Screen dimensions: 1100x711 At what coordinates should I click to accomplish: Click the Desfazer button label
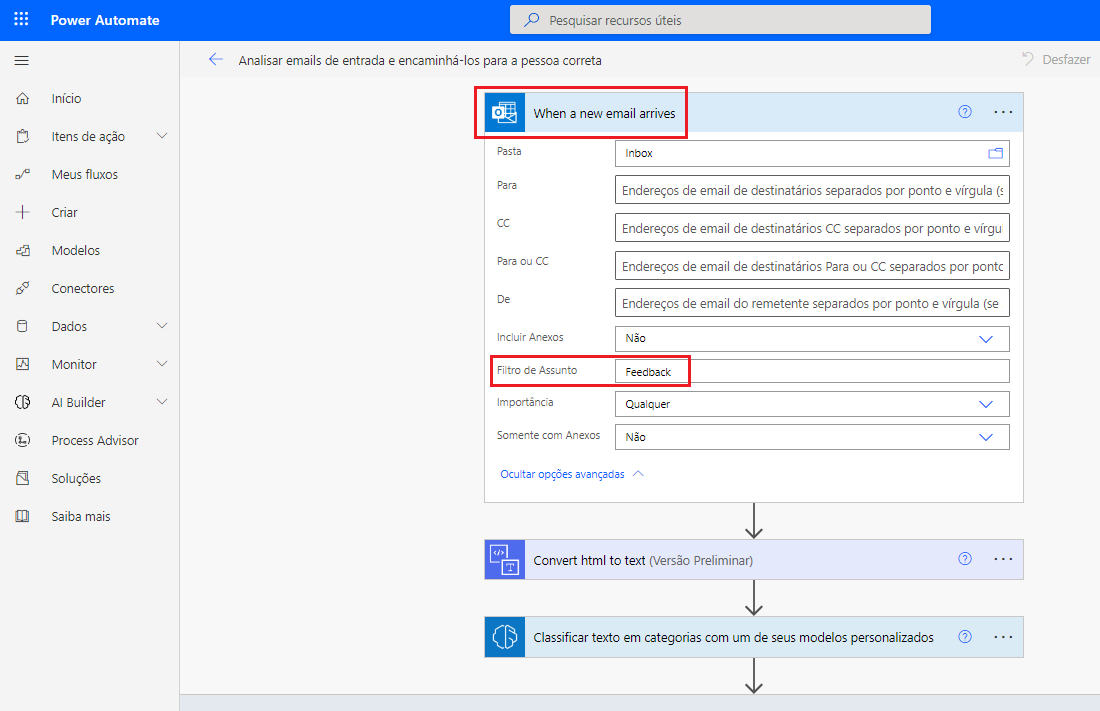tap(1066, 60)
